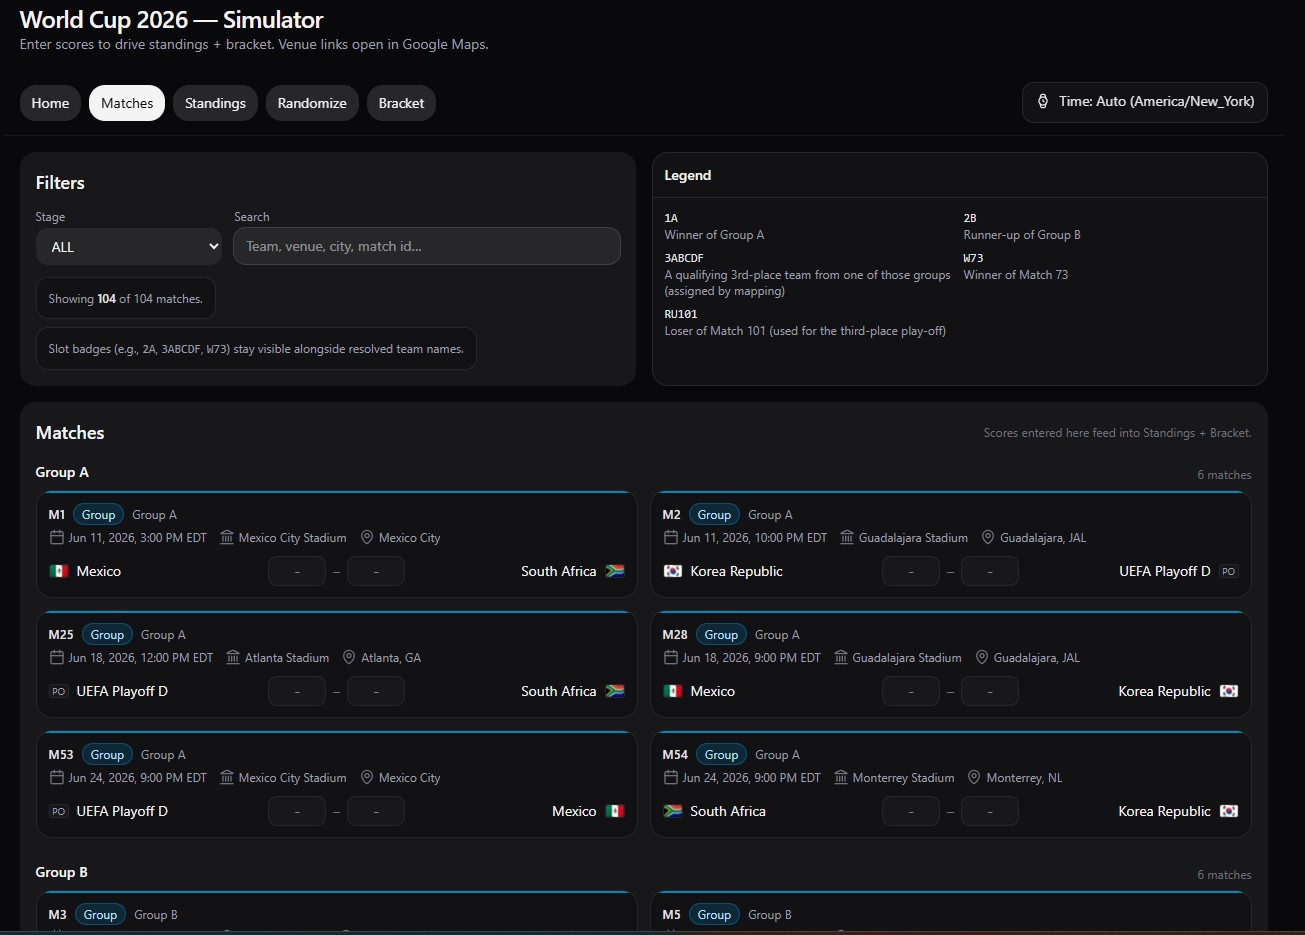This screenshot has width=1305, height=935.
Task: Click the 'Group A' section heading
Action: 62,472
